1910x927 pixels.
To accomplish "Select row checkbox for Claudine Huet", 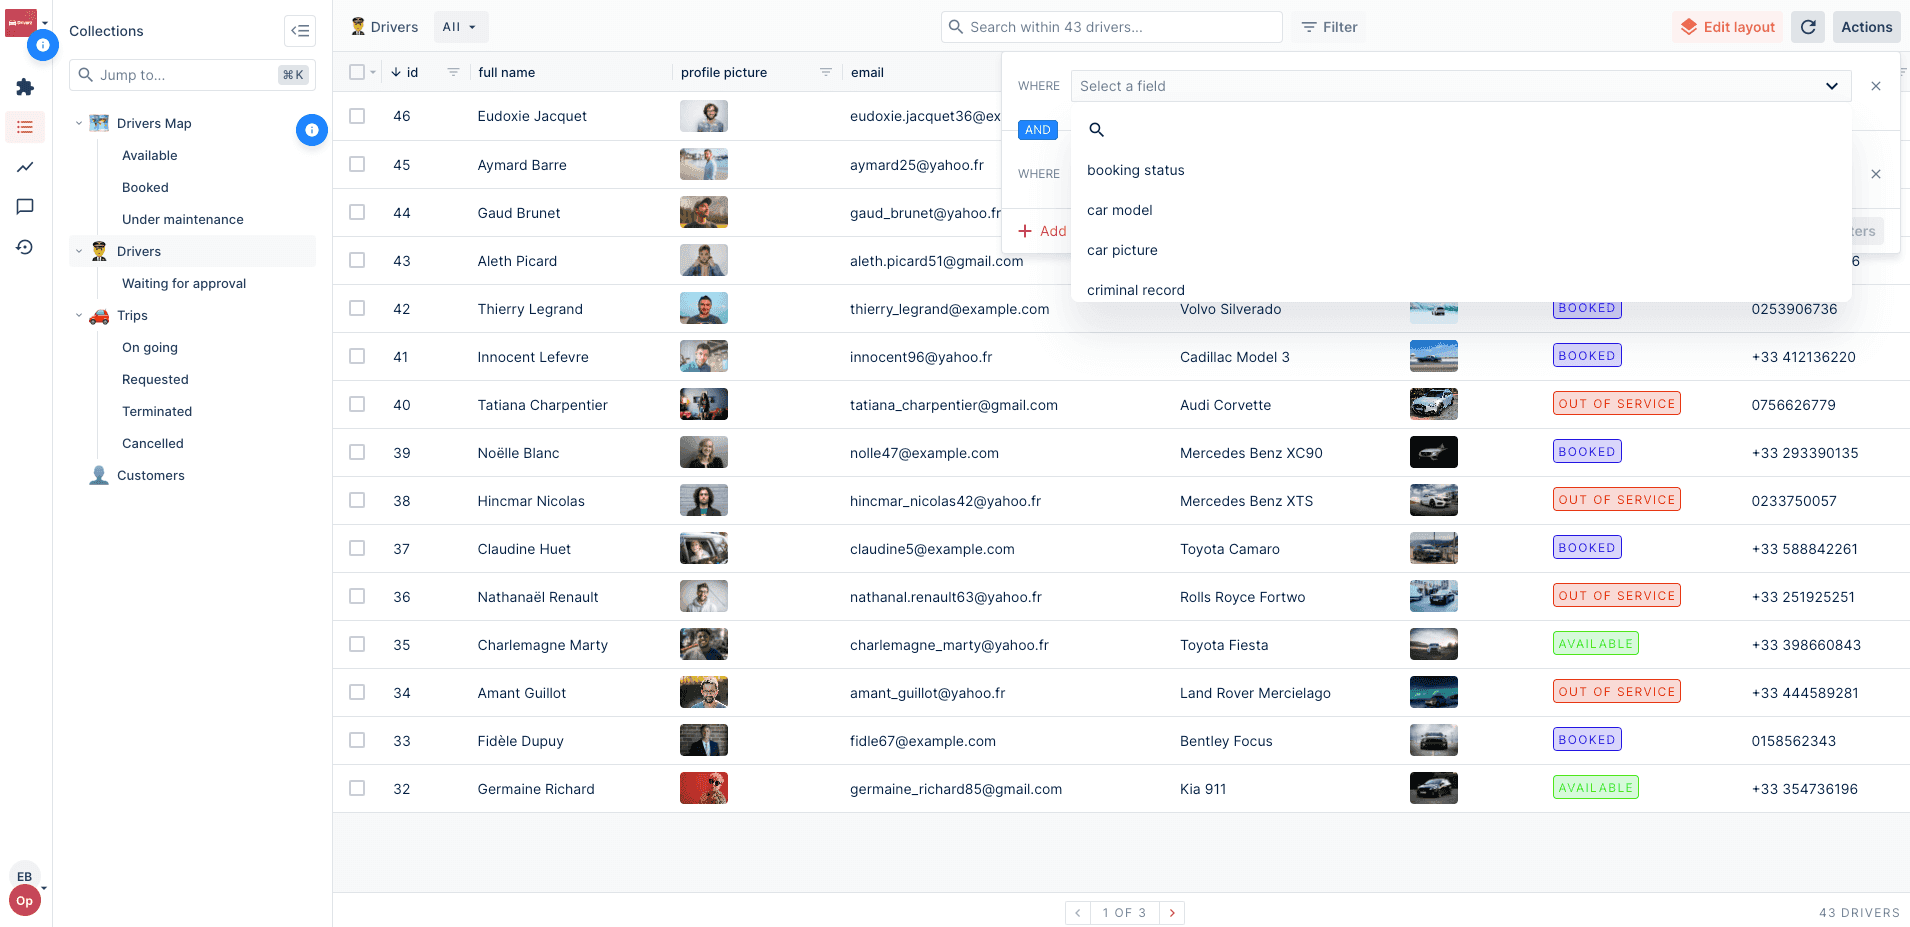I will (x=357, y=548).
